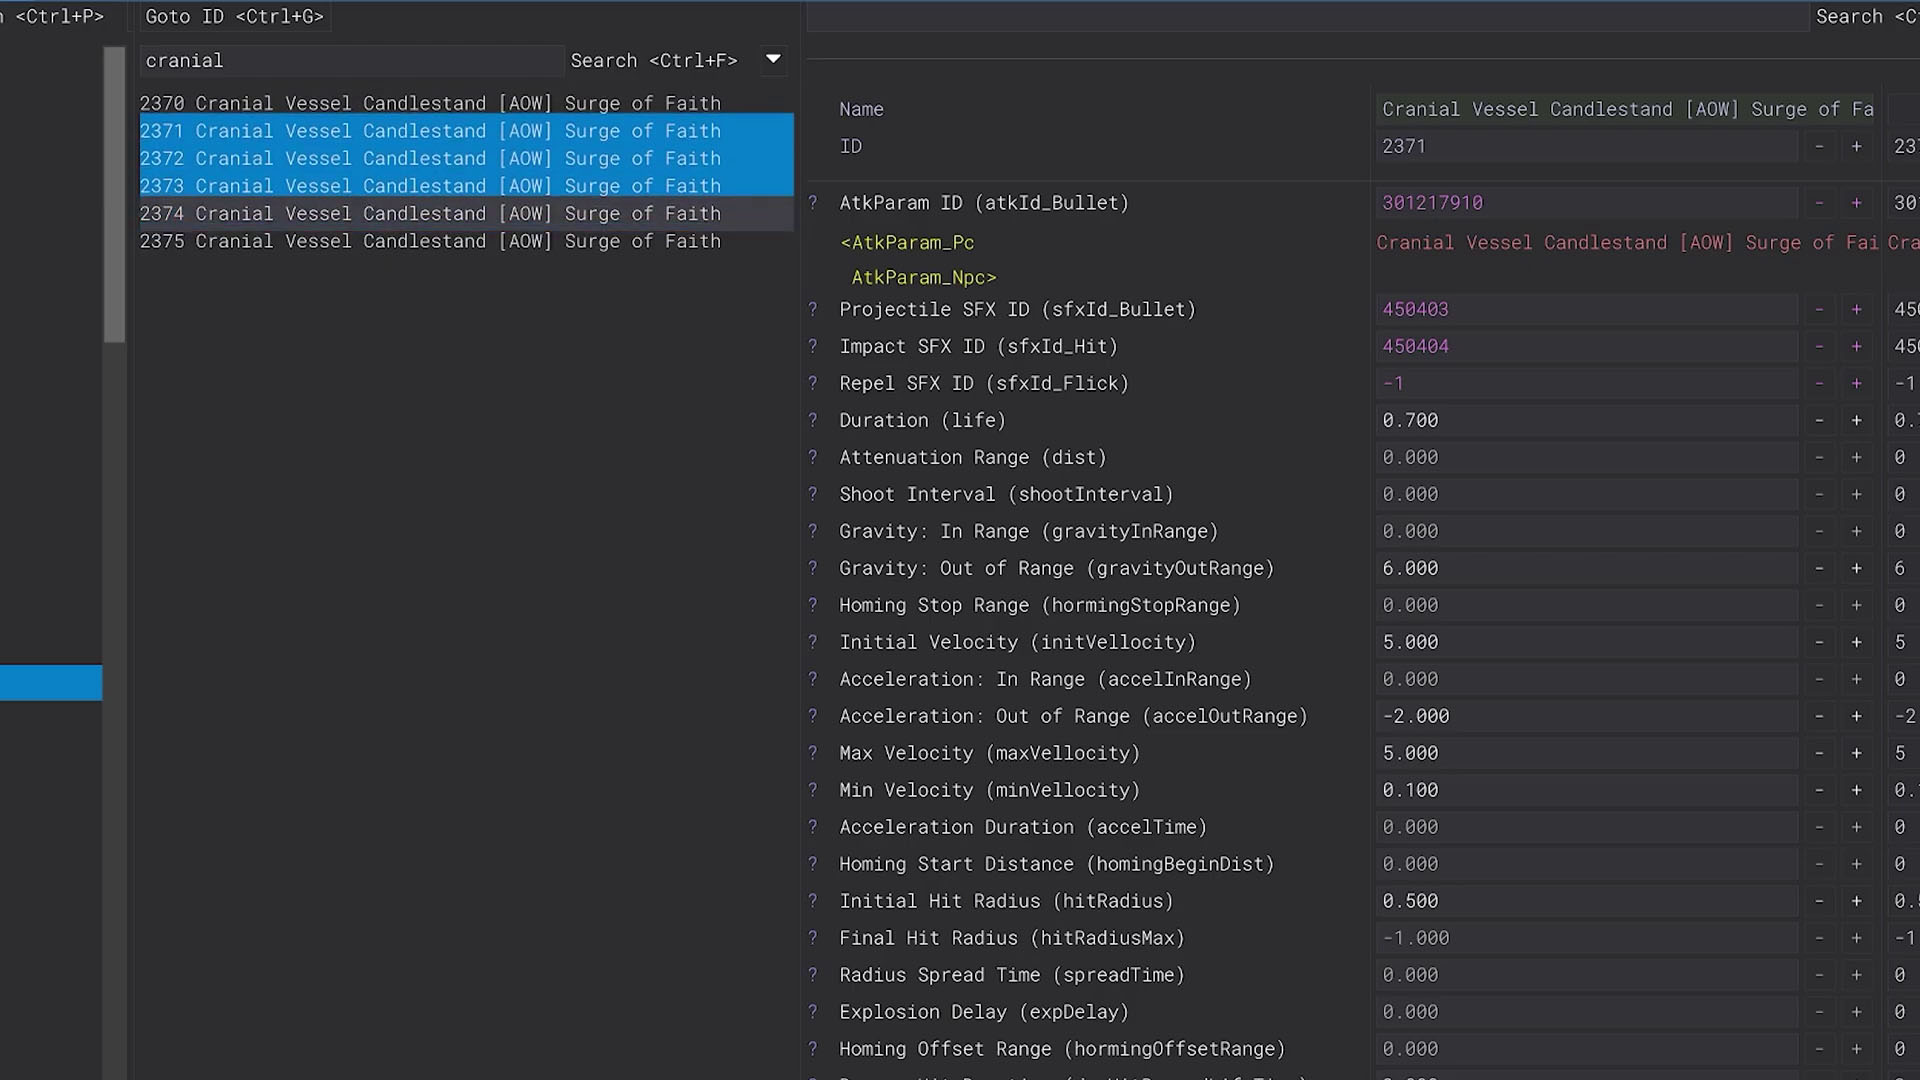The width and height of the screenshot is (1920, 1080).
Task: Click the row search box containing 'cranial'
Action: (x=350, y=61)
